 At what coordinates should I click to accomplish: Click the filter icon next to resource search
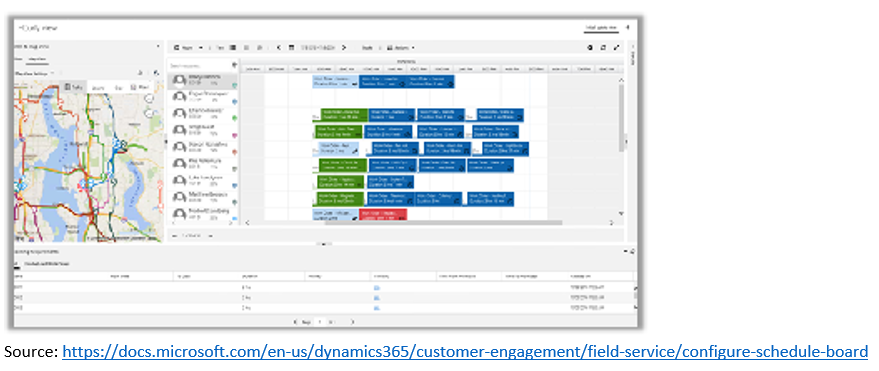pyautogui.click(x=234, y=66)
